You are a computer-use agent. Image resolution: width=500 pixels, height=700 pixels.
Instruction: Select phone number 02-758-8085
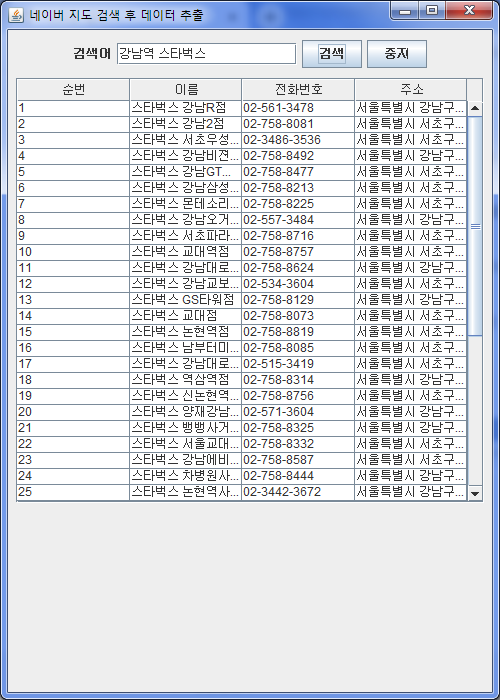click(298, 348)
